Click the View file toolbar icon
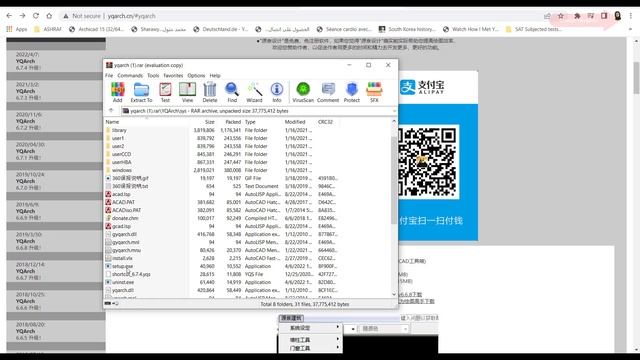Image resolution: width=640 pixels, height=360 pixels. (187, 92)
